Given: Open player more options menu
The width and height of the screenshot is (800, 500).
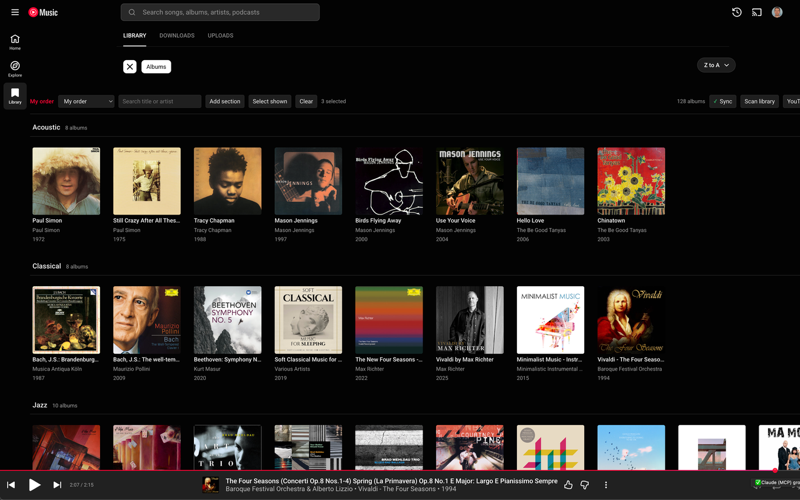Looking at the screenshot, I should 606,485.
